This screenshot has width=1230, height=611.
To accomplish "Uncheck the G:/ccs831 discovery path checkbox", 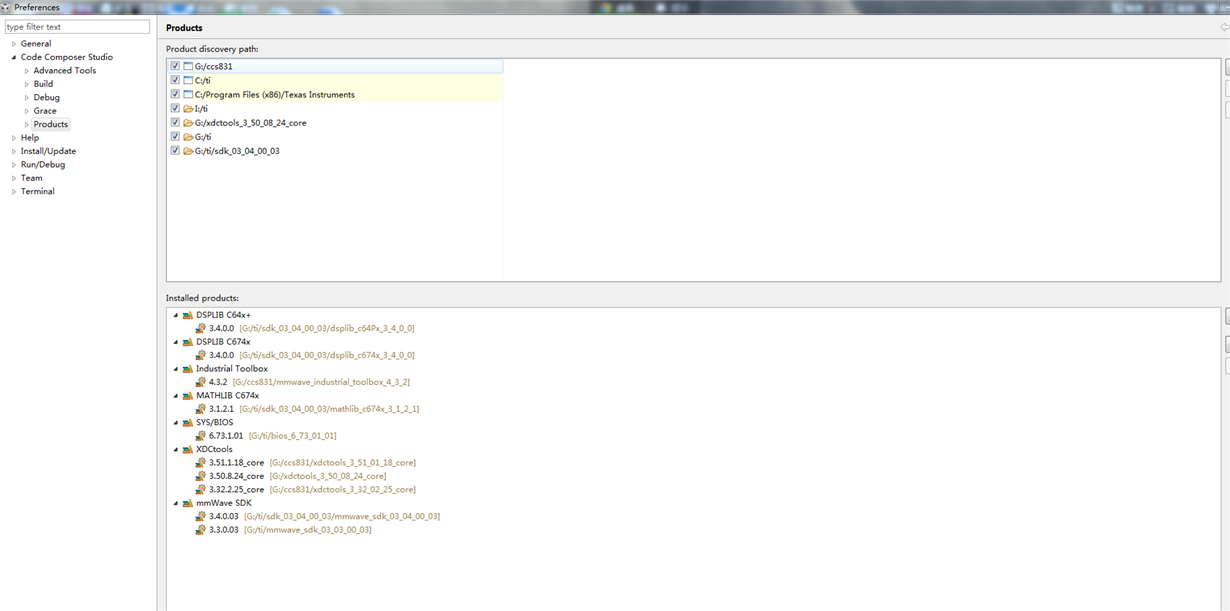I will pos(175,67).
